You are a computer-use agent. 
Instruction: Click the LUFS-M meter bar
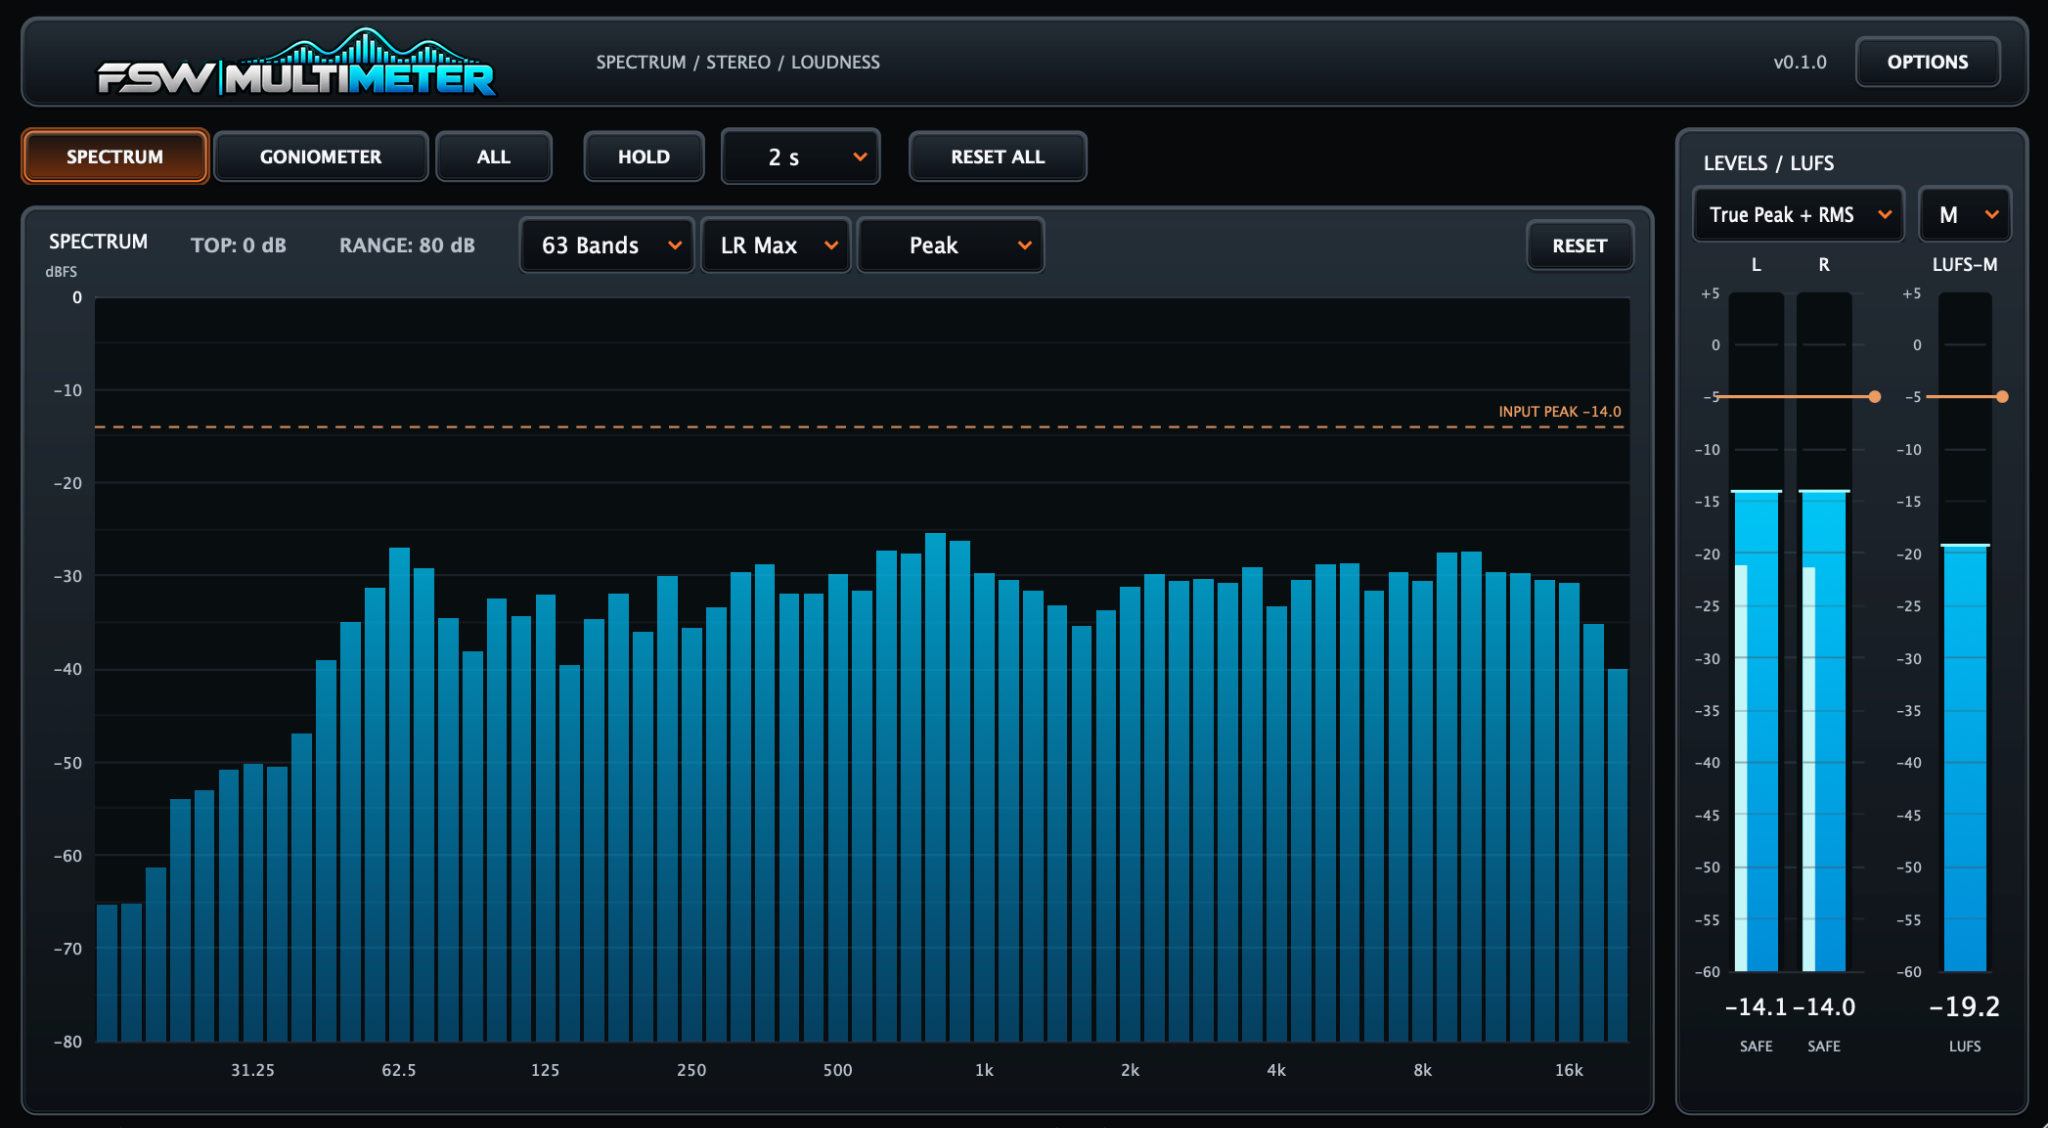(x=1965, y=632)
